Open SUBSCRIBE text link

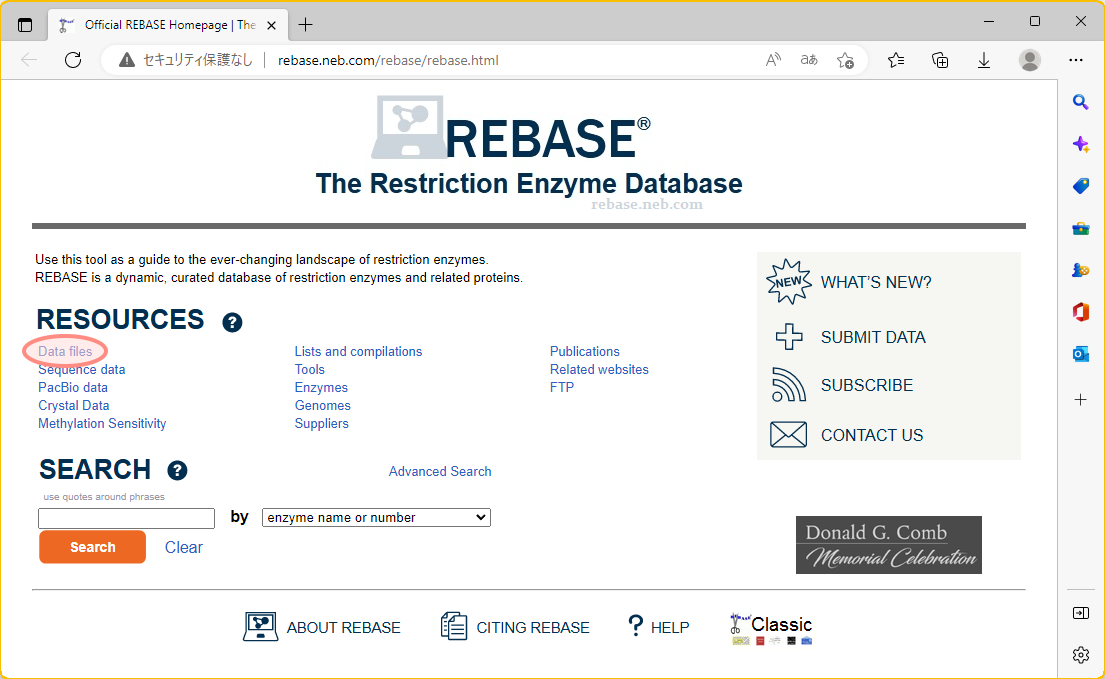pos(867,385)
